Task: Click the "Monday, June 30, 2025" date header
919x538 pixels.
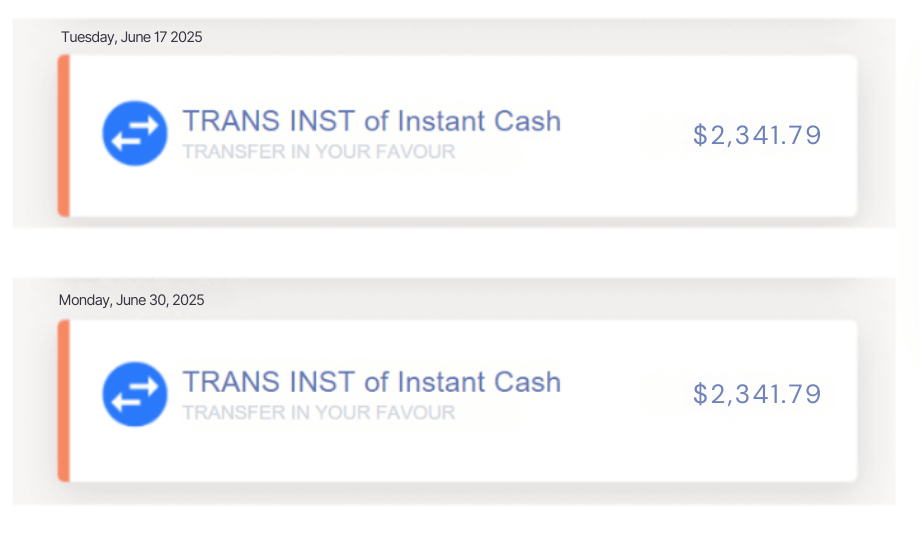Action: point(131,300)
